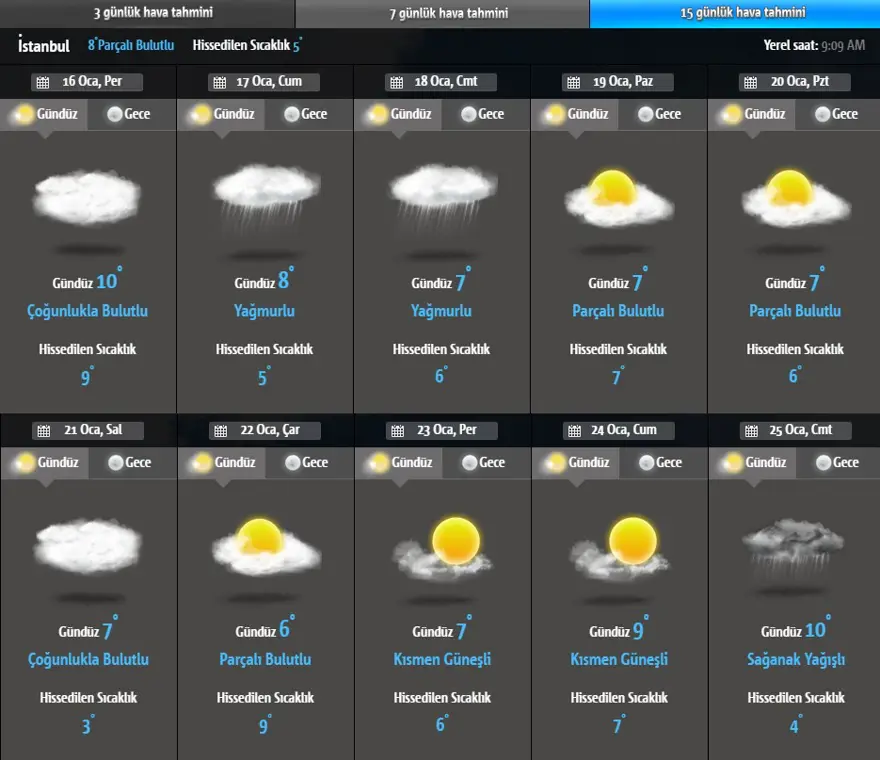Click the calendar icon for 25 Oca, Cmt
Image resolution: width=880 pixels, height=760 pixels.
click(x=750, y=431)
